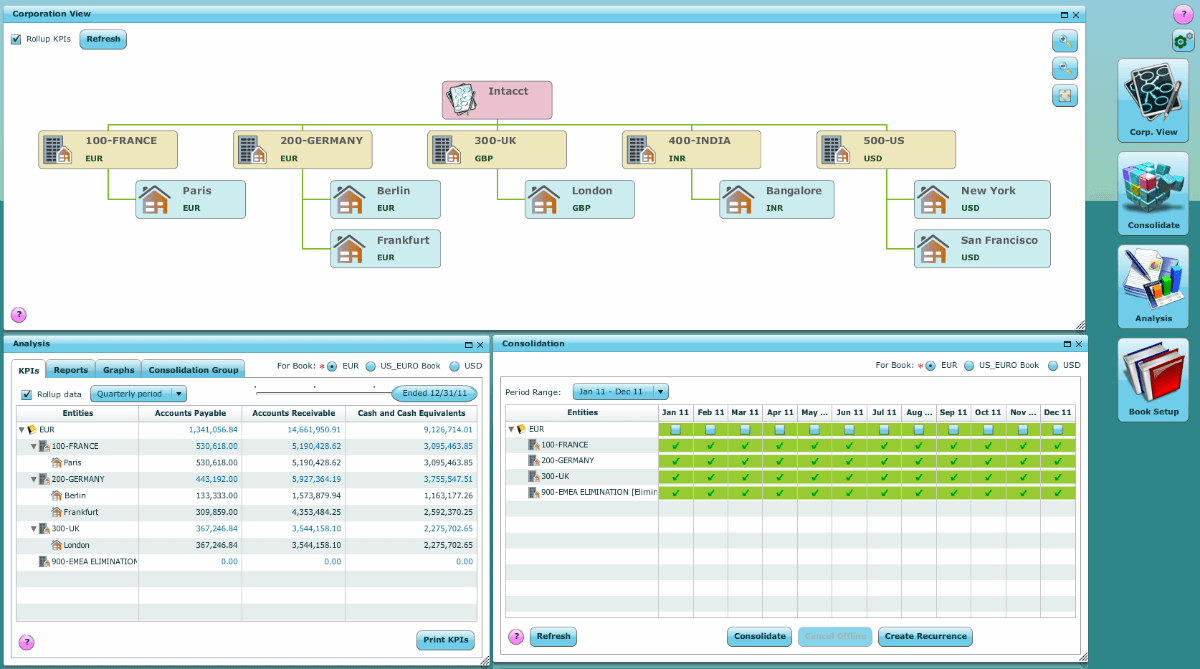Open help in the Analysis panel
The width and height of the screenshot is (1200, 669).
pyautogui.click(x=26, y=643)
